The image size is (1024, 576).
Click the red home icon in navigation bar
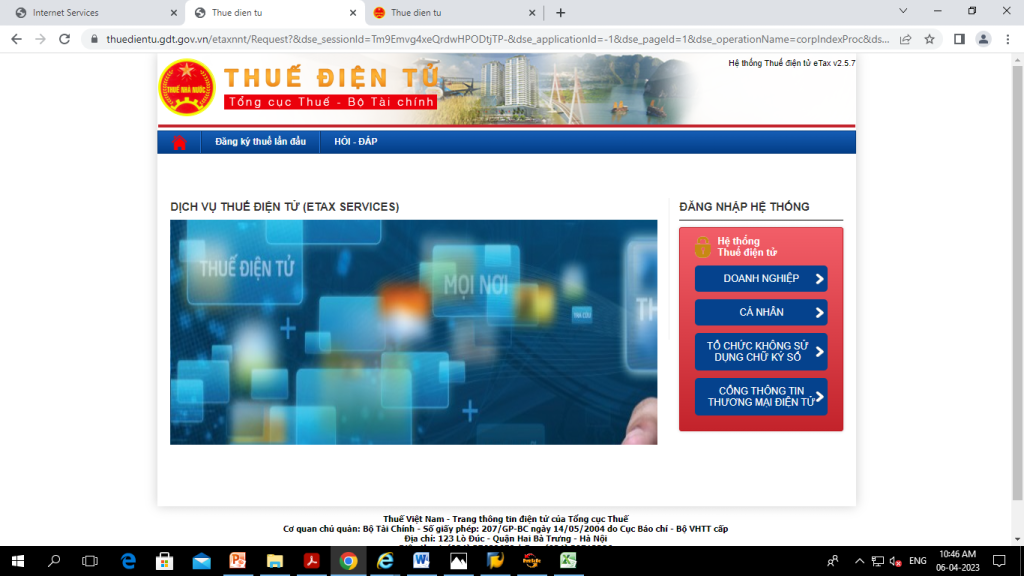tap(179, 142)
